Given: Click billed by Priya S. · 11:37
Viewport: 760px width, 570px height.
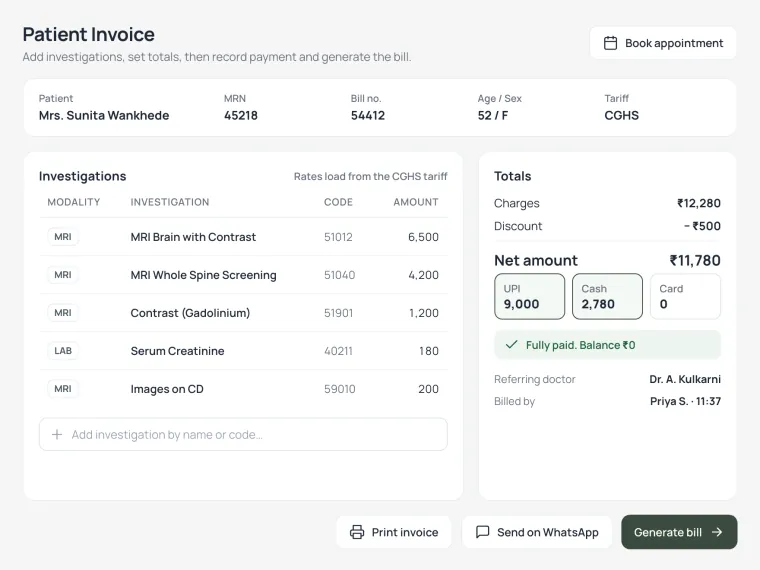Looking at the screenshot, I should point(685,401).
